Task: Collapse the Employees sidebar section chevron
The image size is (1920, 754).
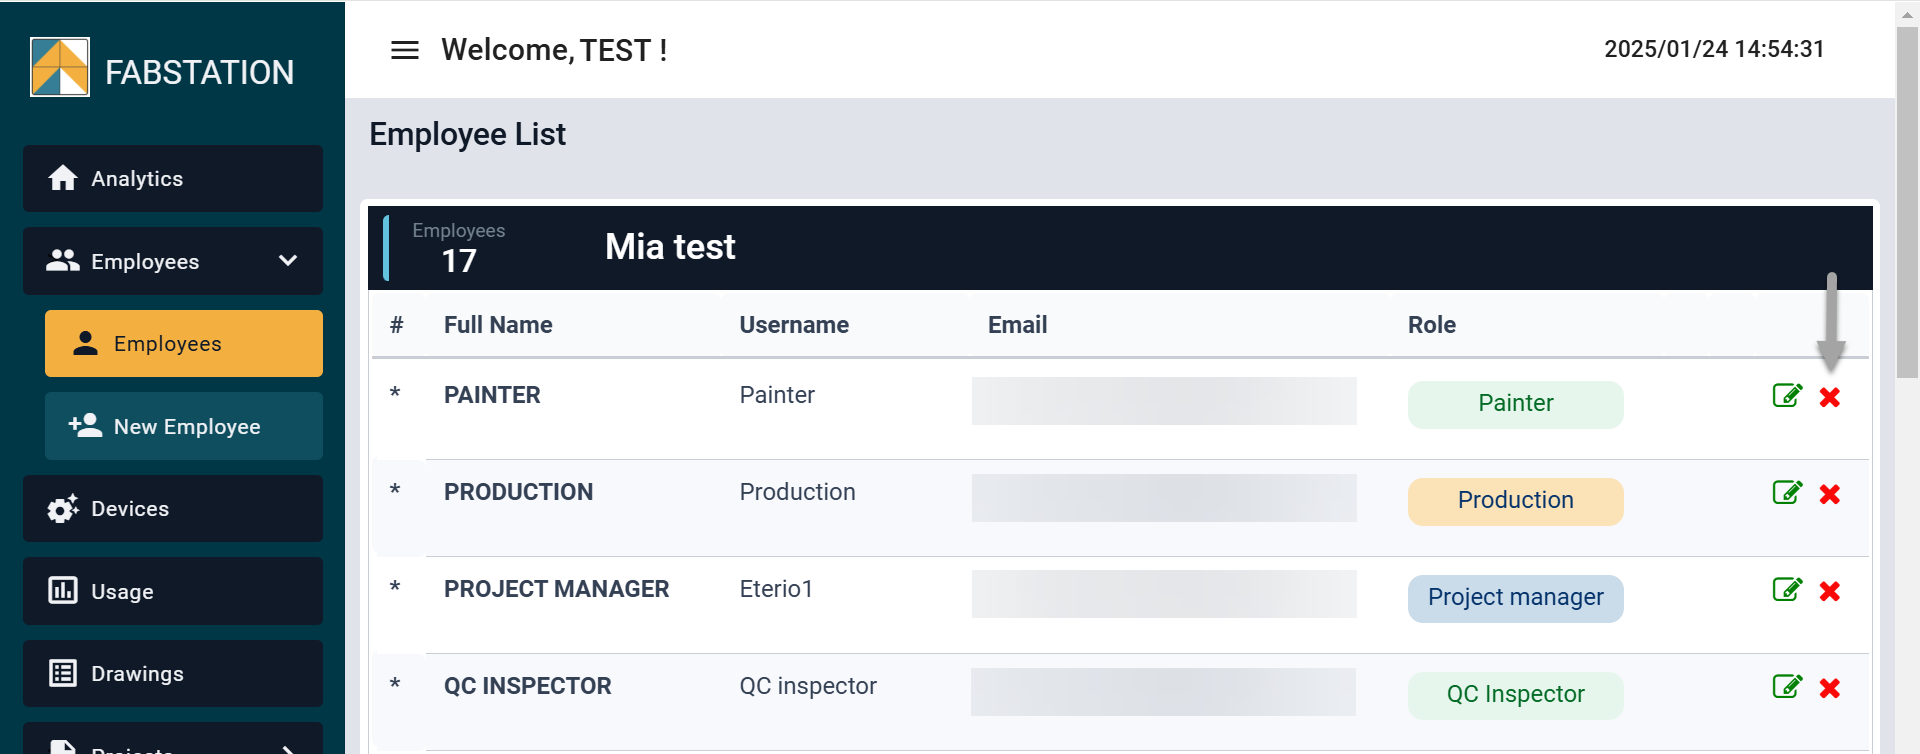Action: click(288, 261)
